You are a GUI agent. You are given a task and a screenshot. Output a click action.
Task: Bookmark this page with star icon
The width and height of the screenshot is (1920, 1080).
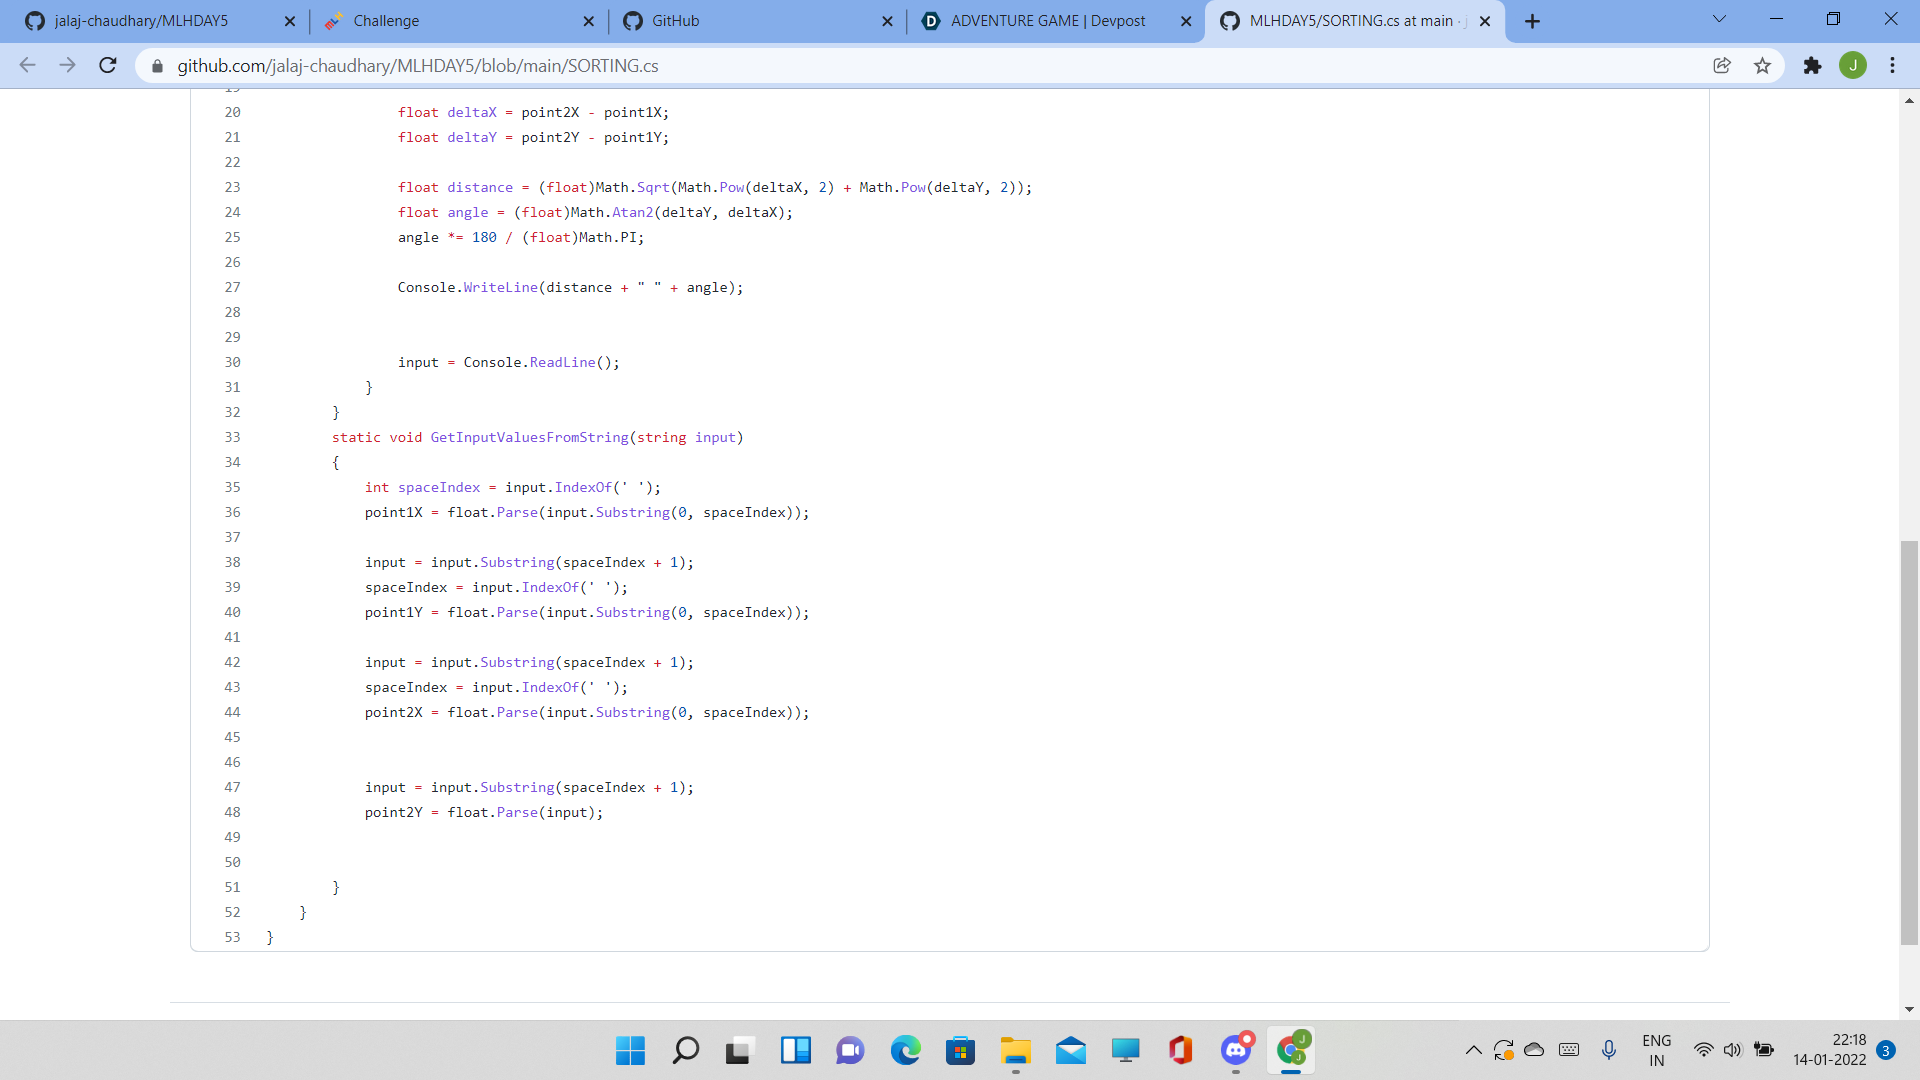[x=1762, y=65]
